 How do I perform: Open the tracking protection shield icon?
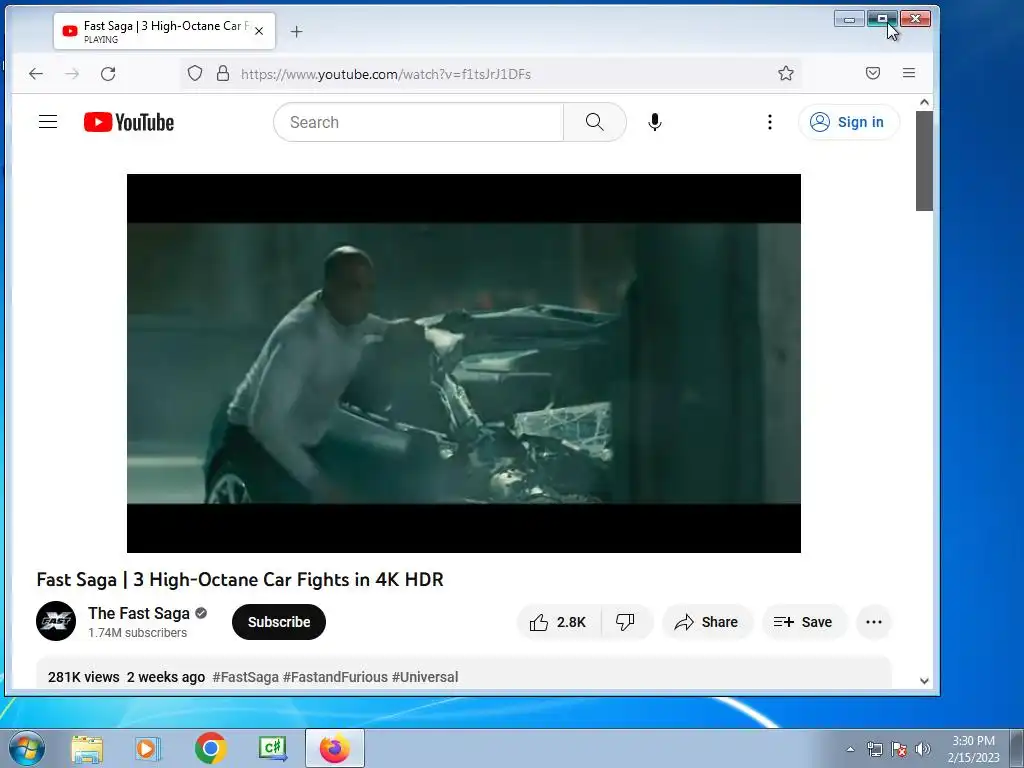[x=195, y=73]
